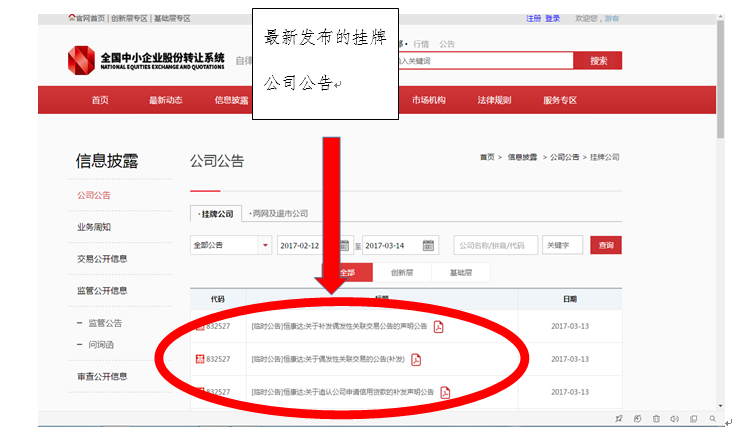Image resolution: width=737 pixels, height=430 pixels.
Task: Select the 创新层 filter
Action: 402,272
